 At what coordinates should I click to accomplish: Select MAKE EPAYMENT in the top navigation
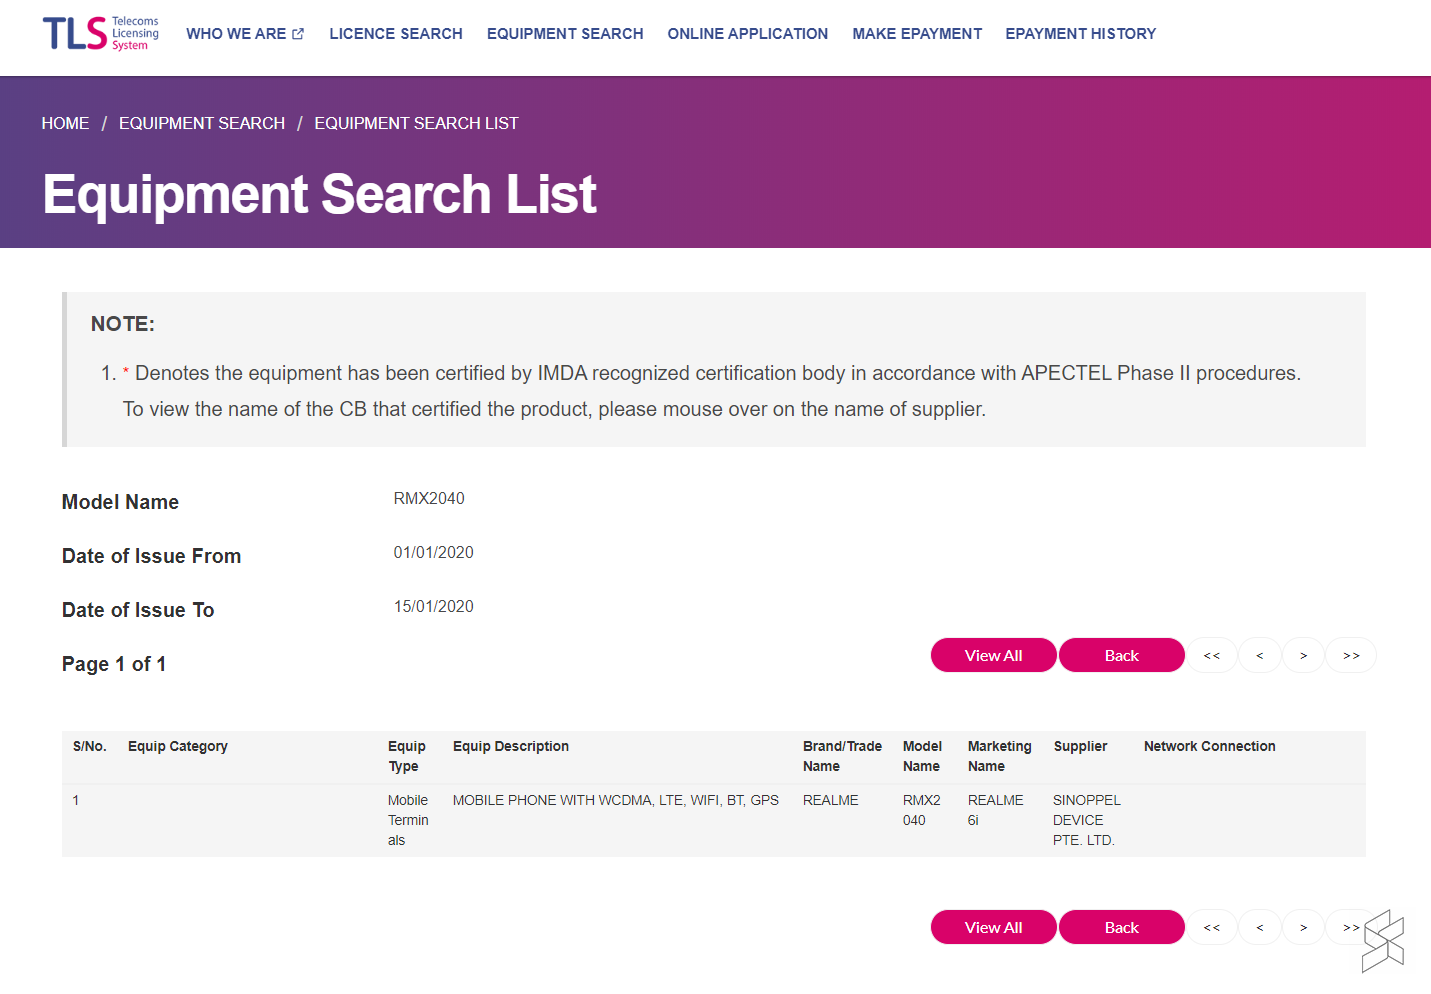(916, 34)
